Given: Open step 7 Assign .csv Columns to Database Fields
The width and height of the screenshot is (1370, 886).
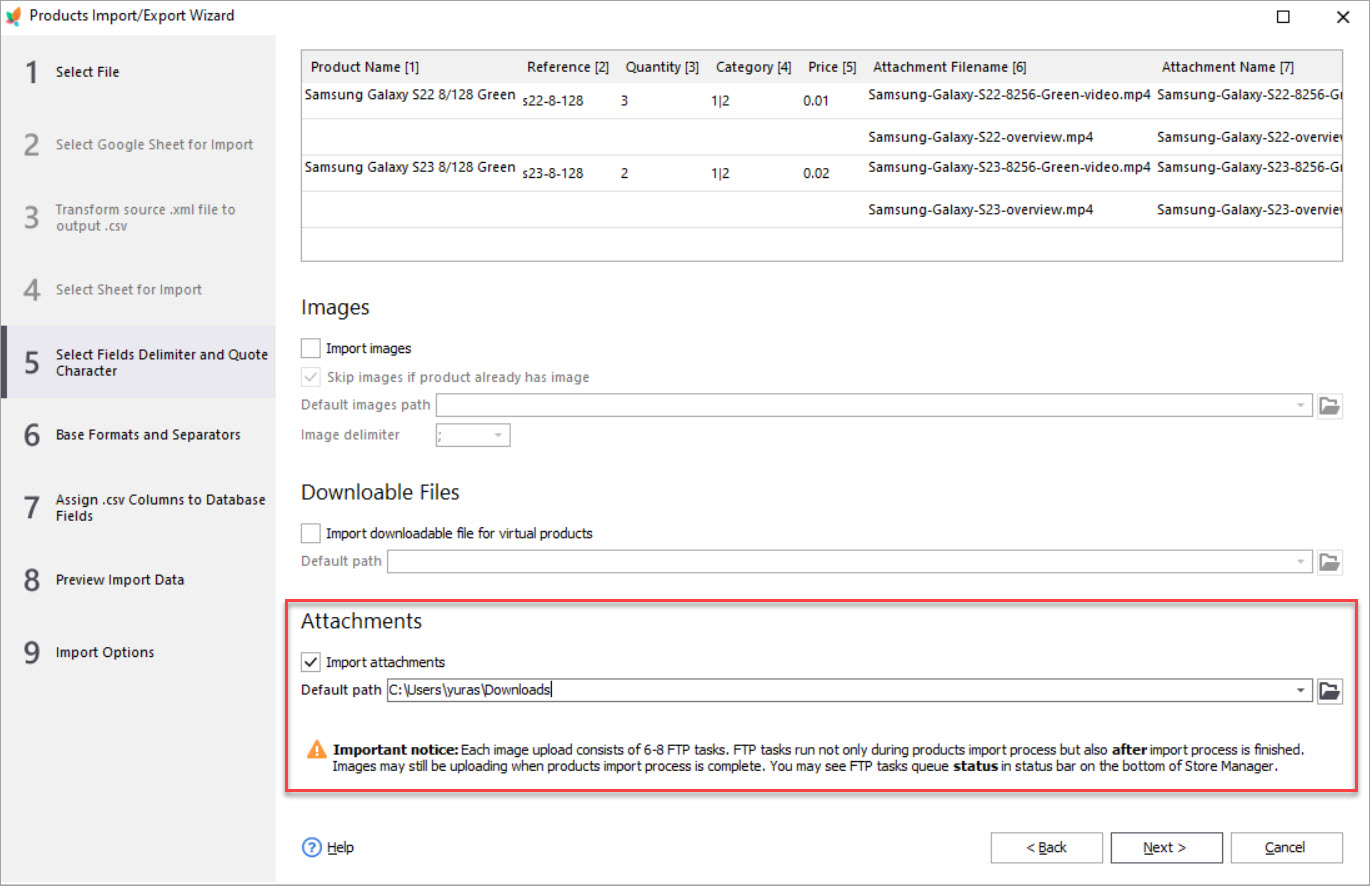Looking at the screenshot, I should tap(138, 507).
